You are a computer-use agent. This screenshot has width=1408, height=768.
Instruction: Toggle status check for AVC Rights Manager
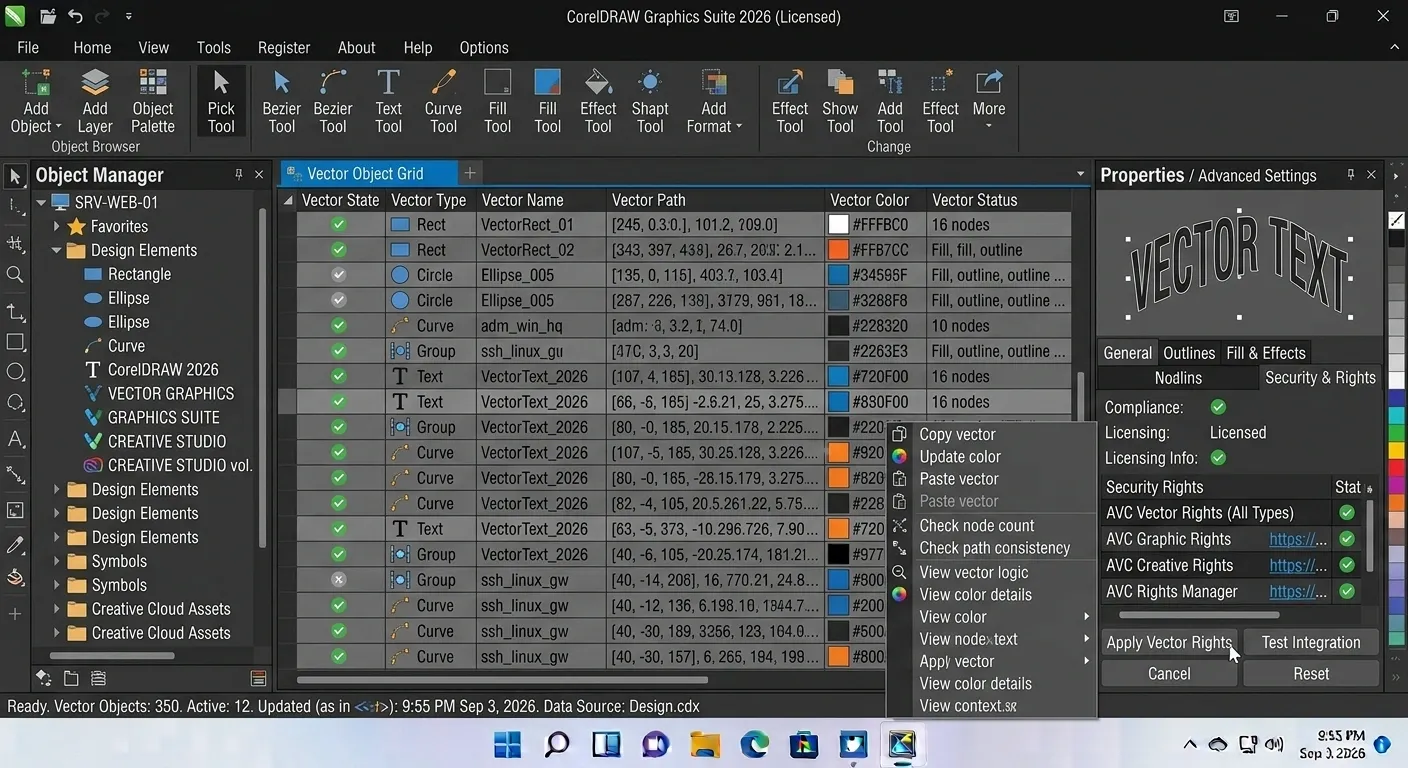click(x=1347, y=592)
